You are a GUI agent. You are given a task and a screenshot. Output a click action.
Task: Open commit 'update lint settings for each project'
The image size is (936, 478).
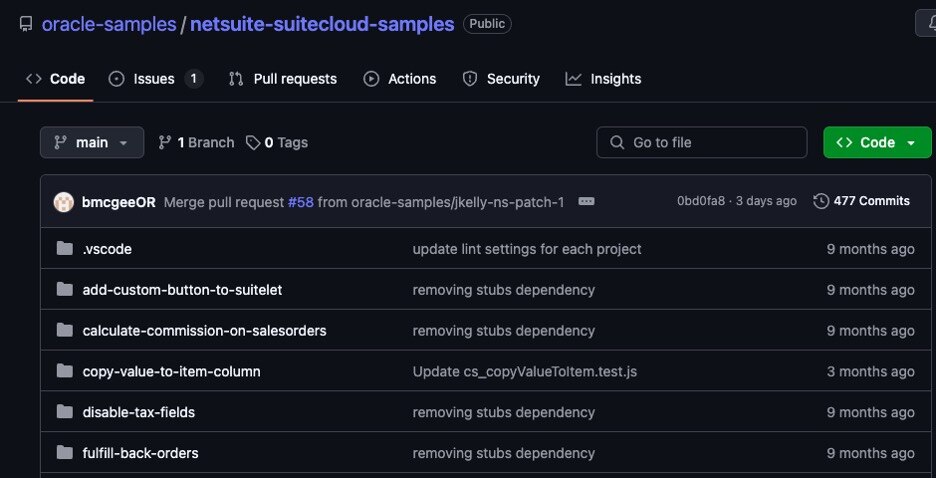pos(526,249)
